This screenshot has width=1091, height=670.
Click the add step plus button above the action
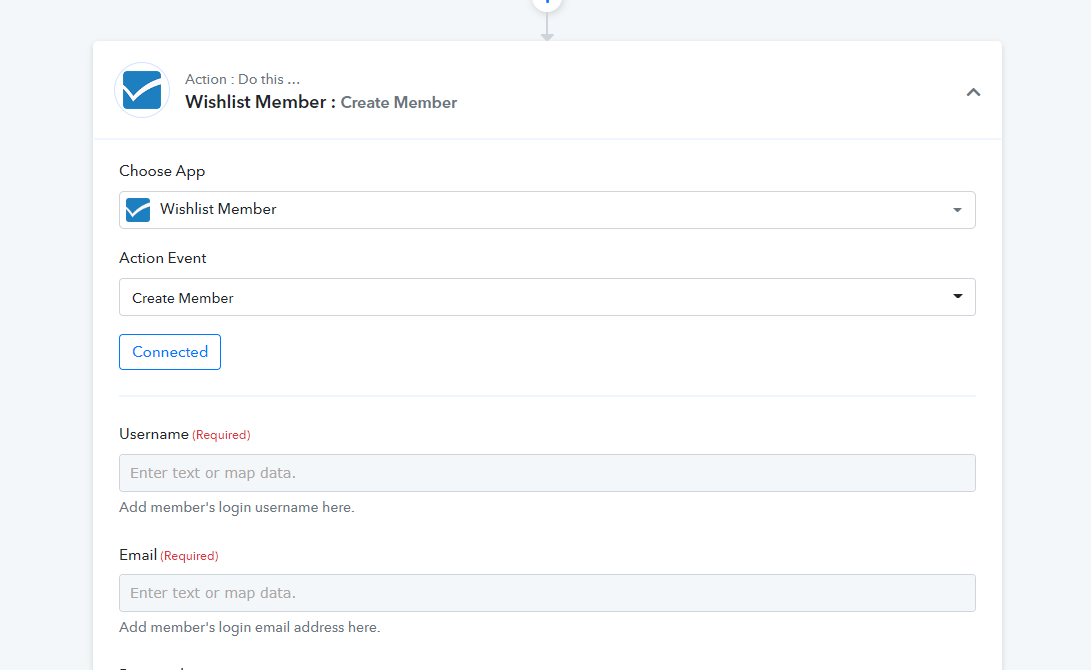(x=547, y=2)
